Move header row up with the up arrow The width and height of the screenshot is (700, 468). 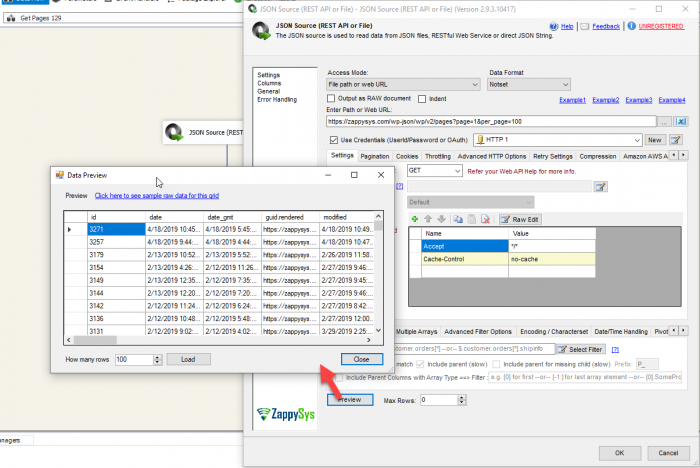tap(428, 219)
